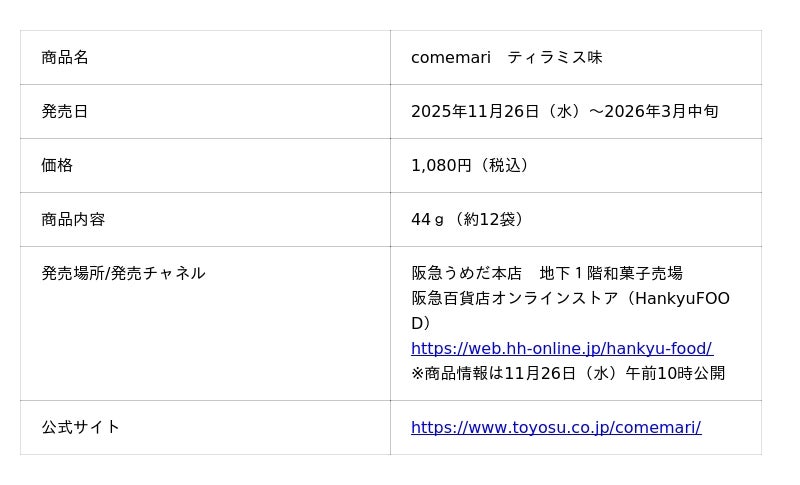Click the ティラミス味 text
The image size is (800, 485).
pos(554,57)
